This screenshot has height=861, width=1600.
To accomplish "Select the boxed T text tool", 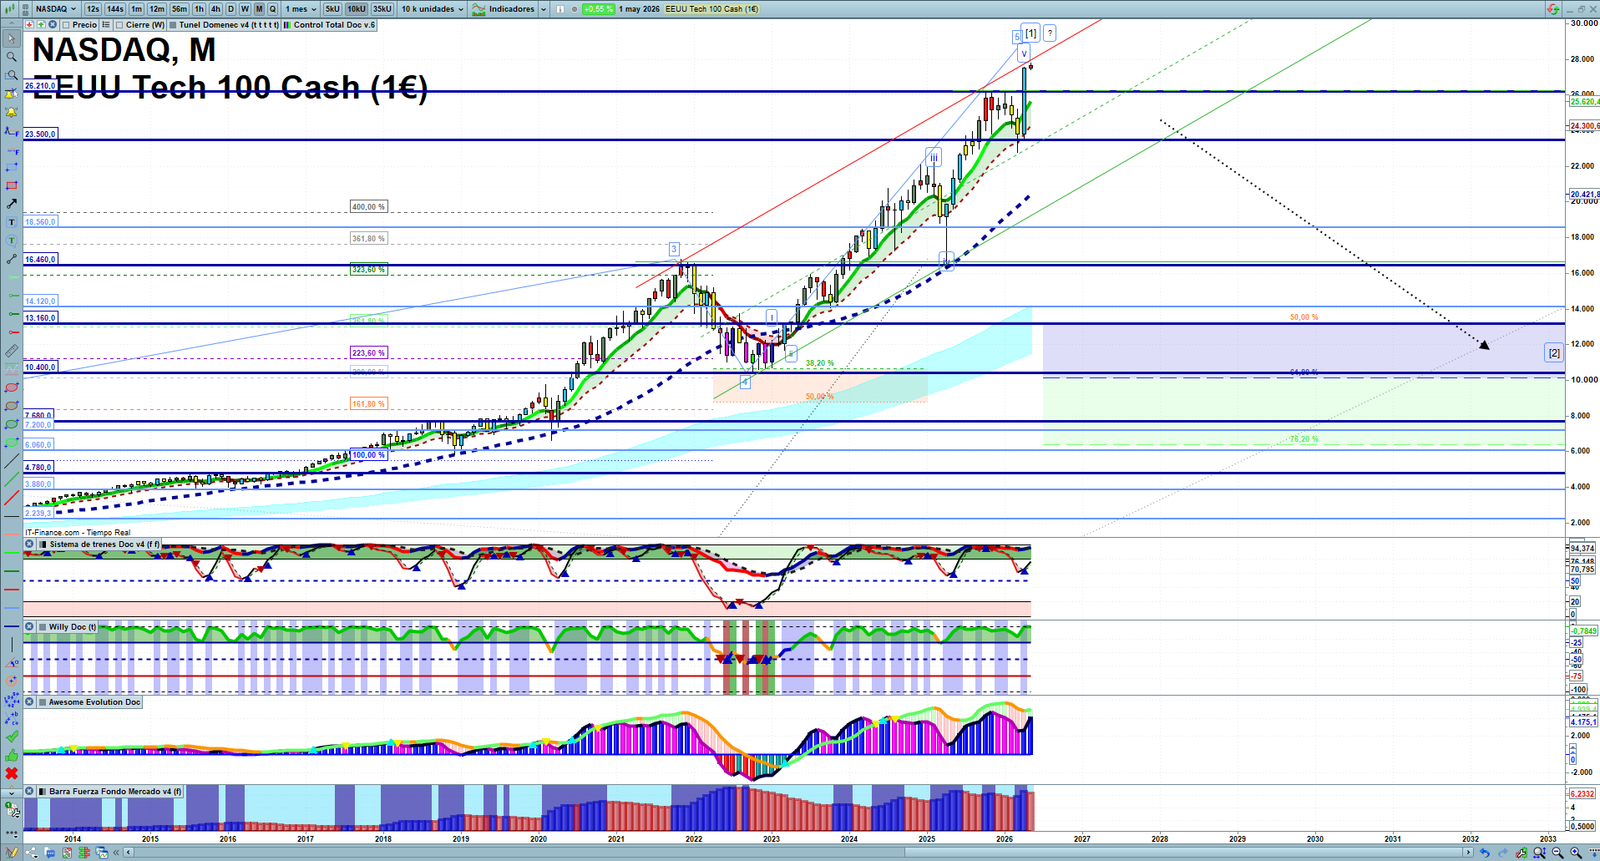I will pos(12,222).
